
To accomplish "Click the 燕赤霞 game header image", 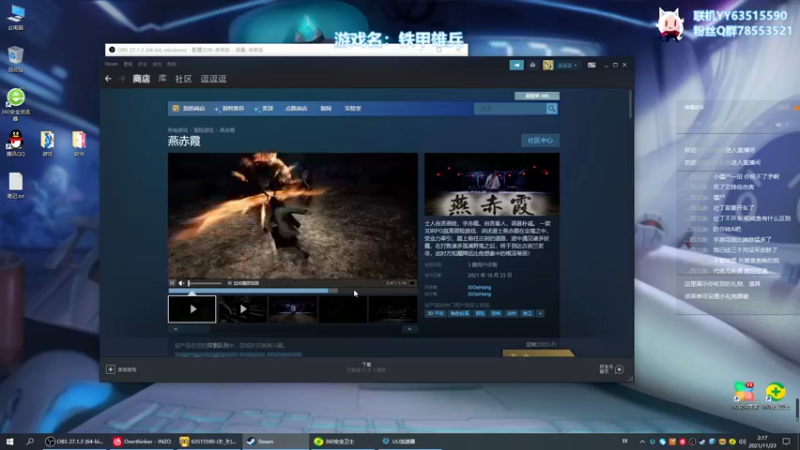I will [x=492, y=185].
